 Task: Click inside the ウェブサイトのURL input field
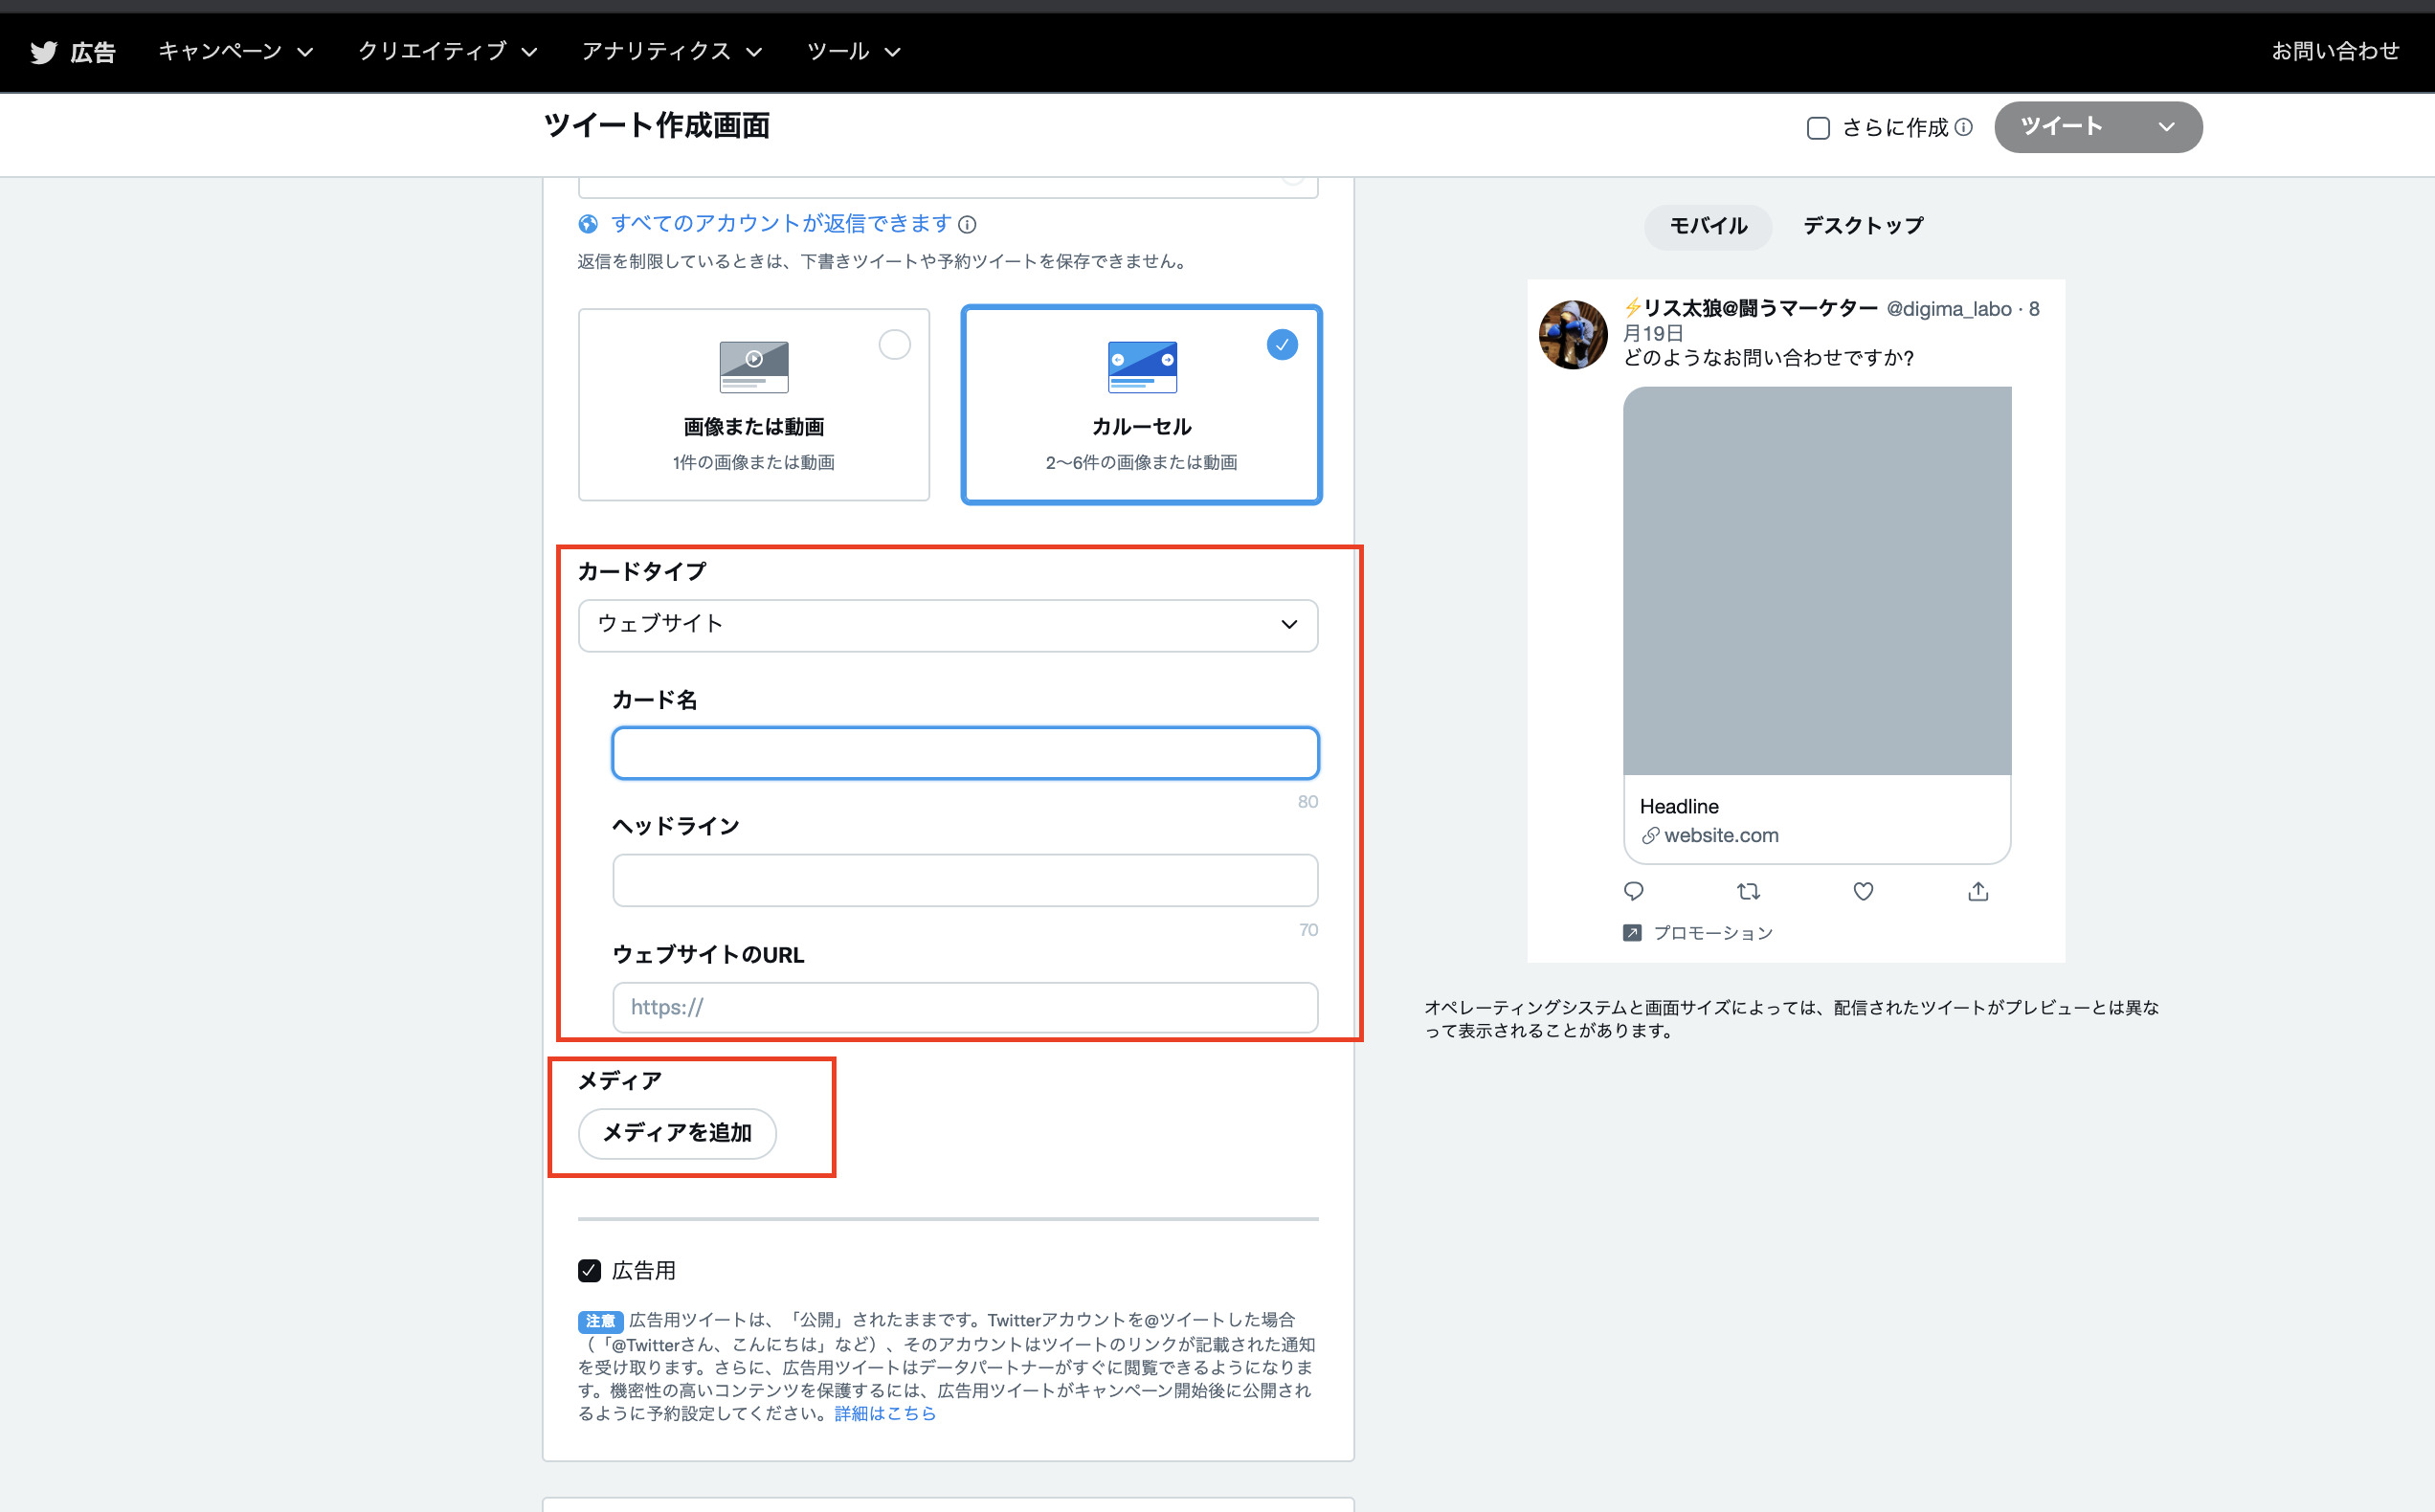pyautogui.click(x=963, y=1008)
